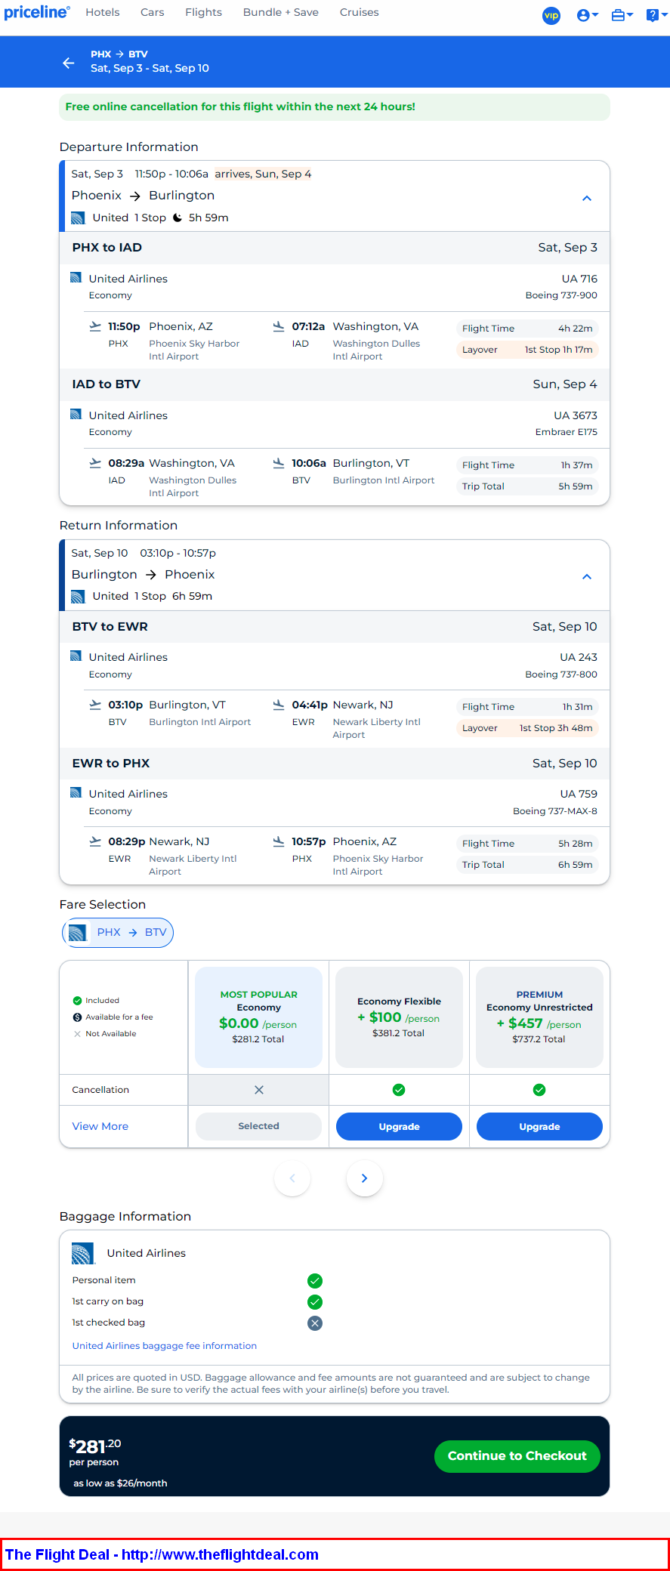Click takeoff icon next to 03:10p
670x1571 pixels.
pos(96,704)
